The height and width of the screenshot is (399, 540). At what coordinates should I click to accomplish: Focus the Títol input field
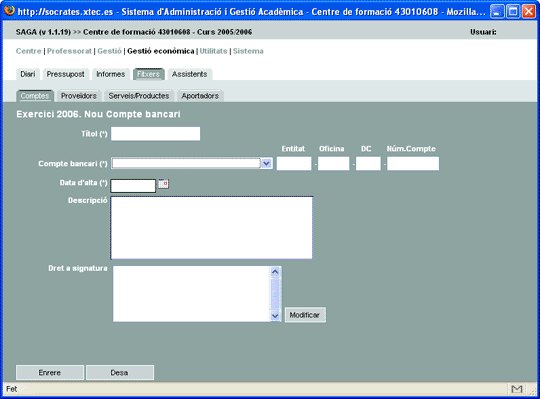155,134
